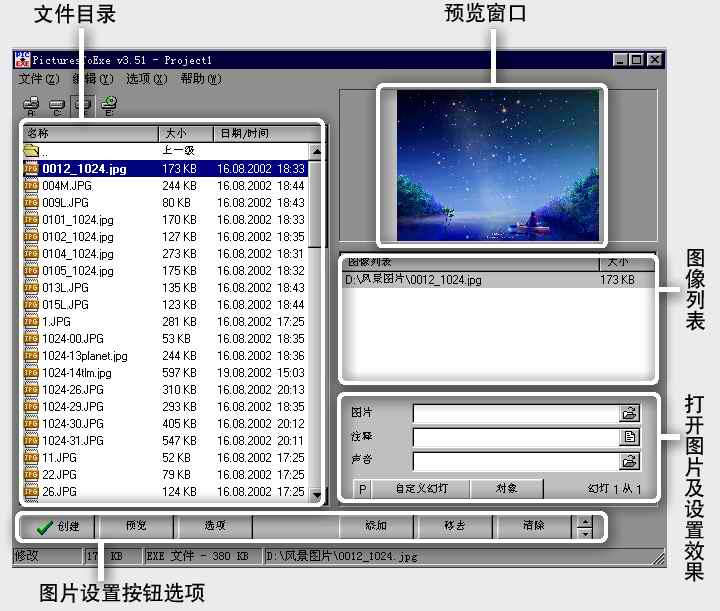Screen dimensions: 720x611
Task: Click the 创建 button with the green checkmark
Action: point(57,527)
